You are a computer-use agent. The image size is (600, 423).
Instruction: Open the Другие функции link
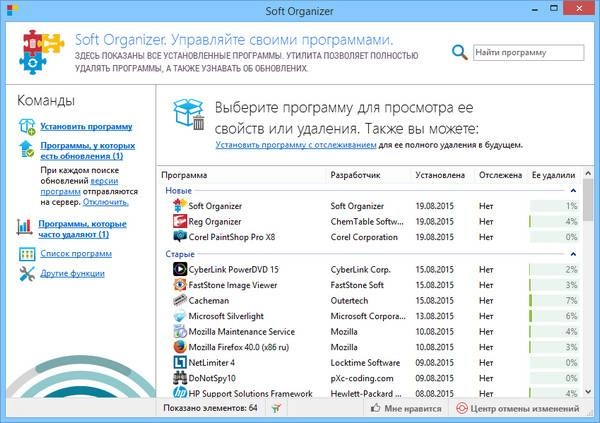tap(72, 273)
